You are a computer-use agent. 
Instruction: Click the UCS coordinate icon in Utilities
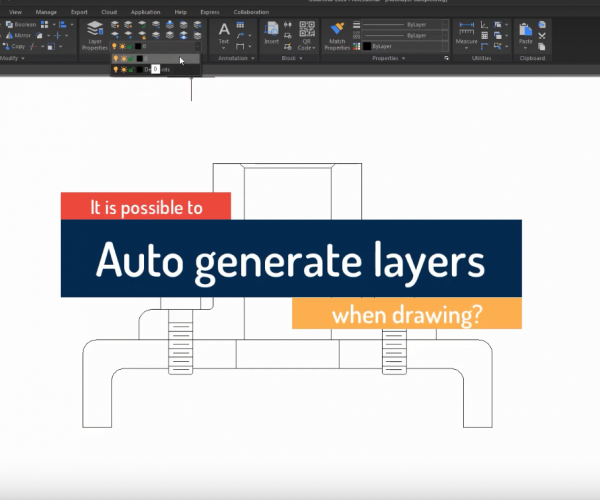484,25
